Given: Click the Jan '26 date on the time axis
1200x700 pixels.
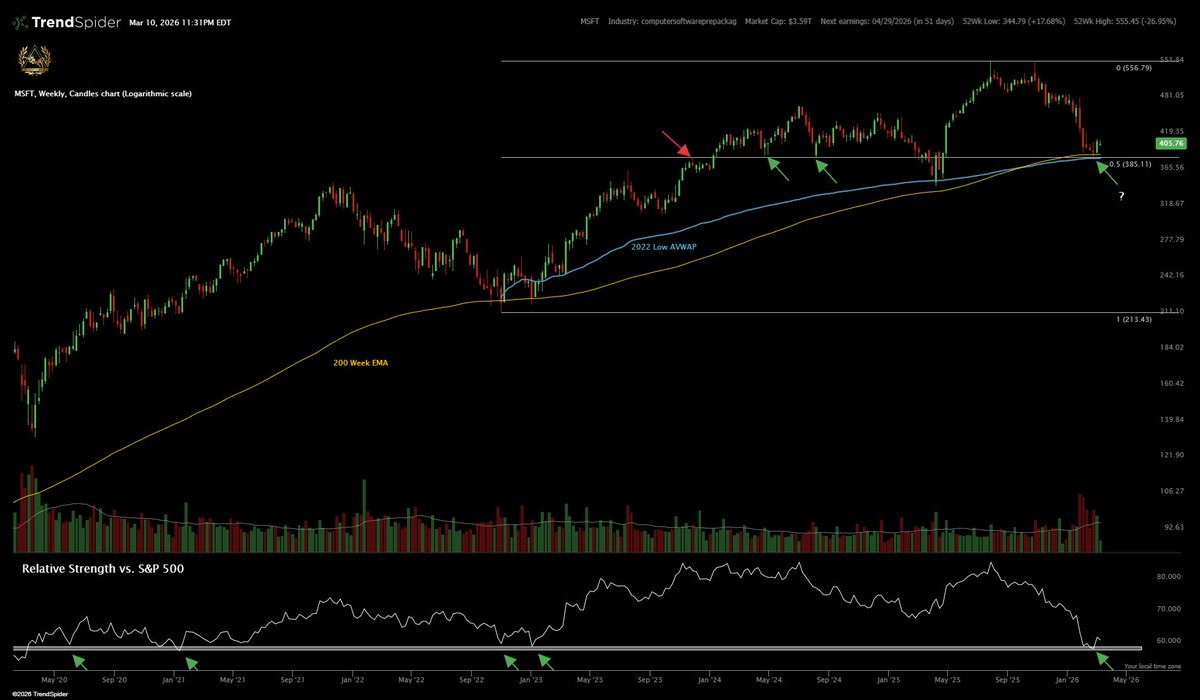Looking at the screenshot, I should click(x=1067, y=679).
